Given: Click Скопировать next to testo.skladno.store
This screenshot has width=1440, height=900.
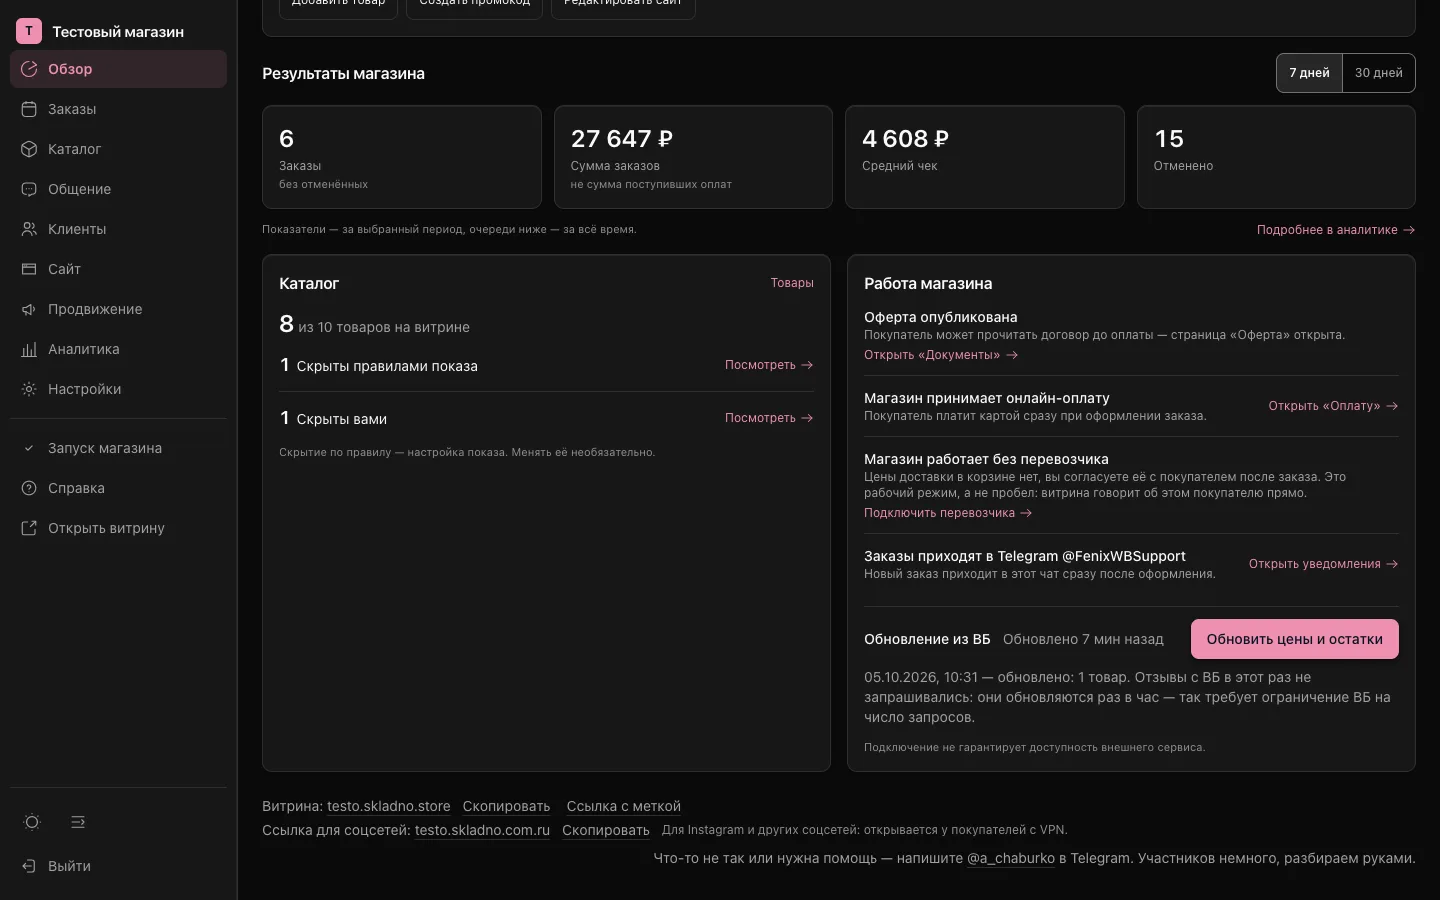Looking at the screenshot, I should click(x=506, y=806).
